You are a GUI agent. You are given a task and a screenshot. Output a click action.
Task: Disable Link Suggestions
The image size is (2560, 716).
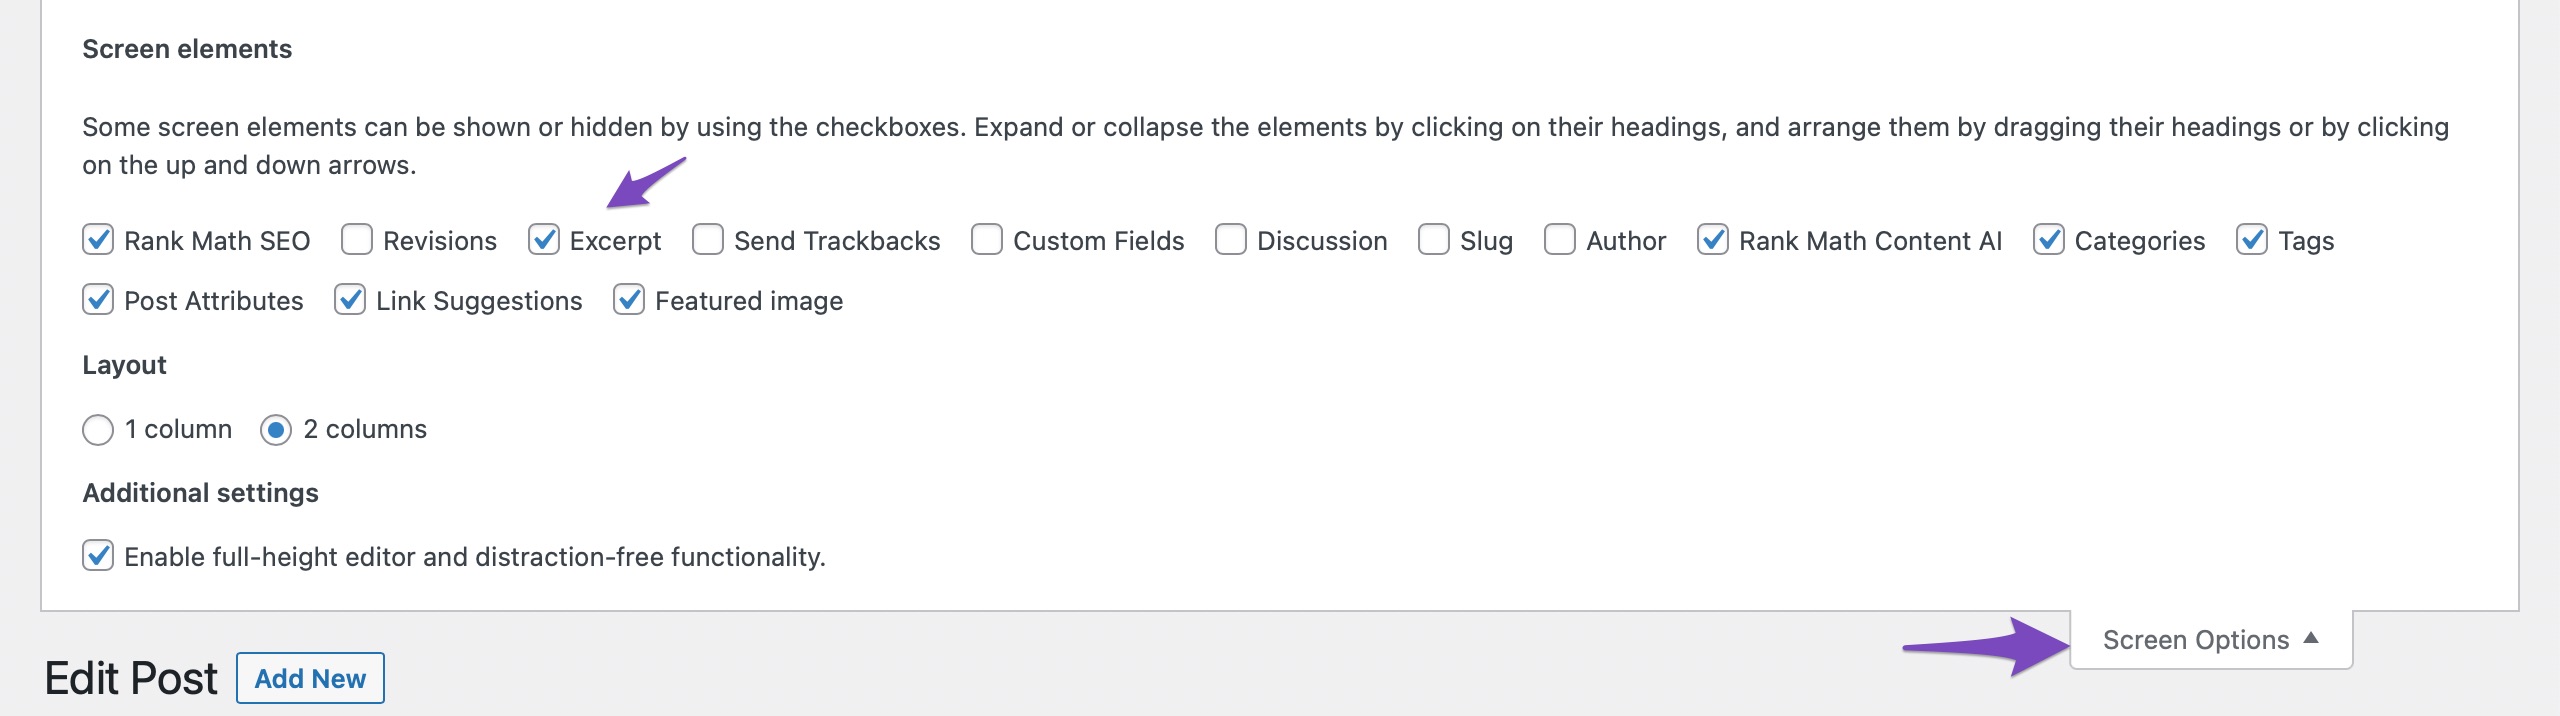pyautogui.click(x=349, y=300)
